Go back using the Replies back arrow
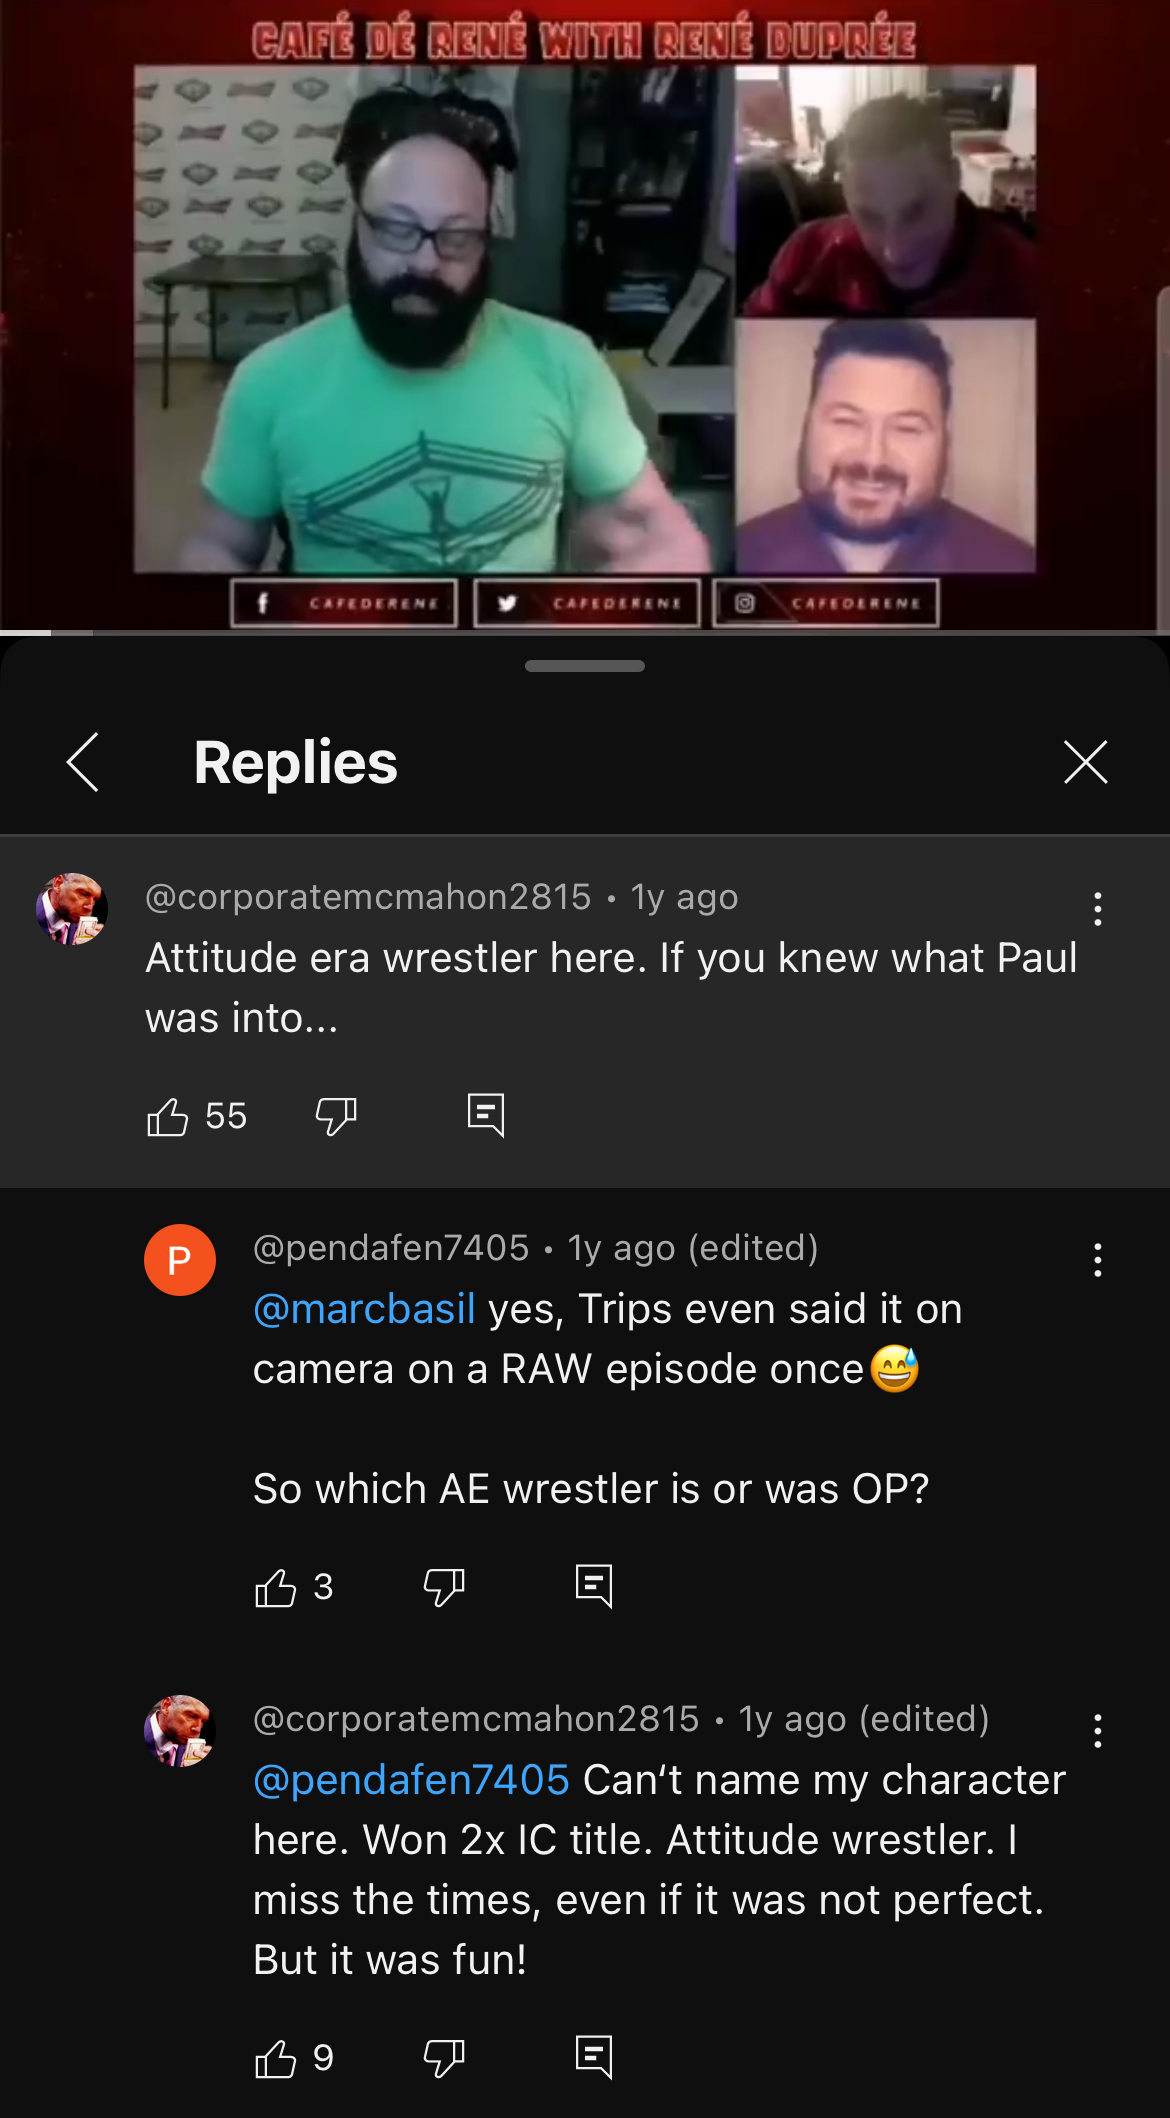Image resolution: width=1170 pixels, height=2118 pixels. point(82,762)
